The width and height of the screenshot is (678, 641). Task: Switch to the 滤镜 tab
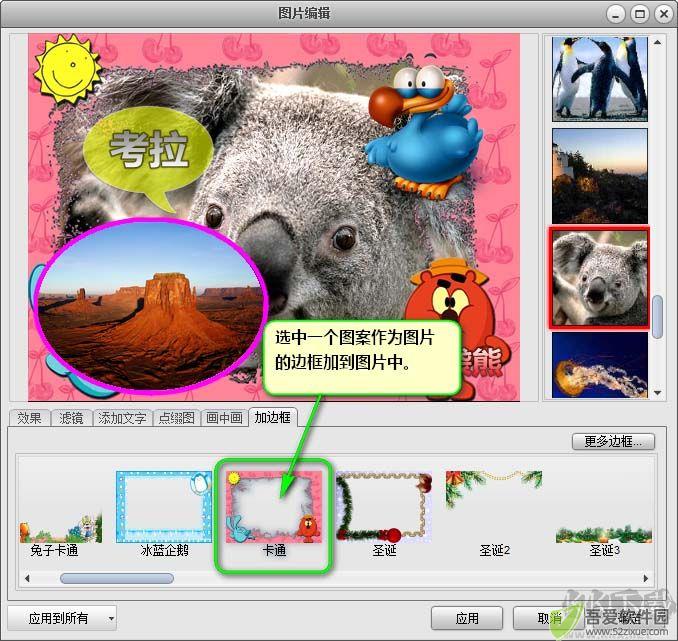(x=71, y=418)
